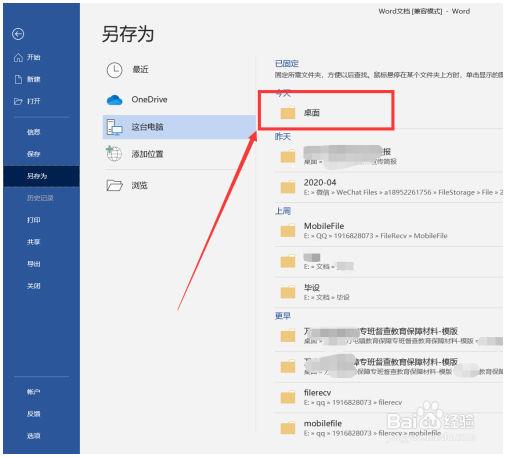Click the 已固定 section heading
The height and width of the screenshot is (457, 506).
tap(287, 64)
